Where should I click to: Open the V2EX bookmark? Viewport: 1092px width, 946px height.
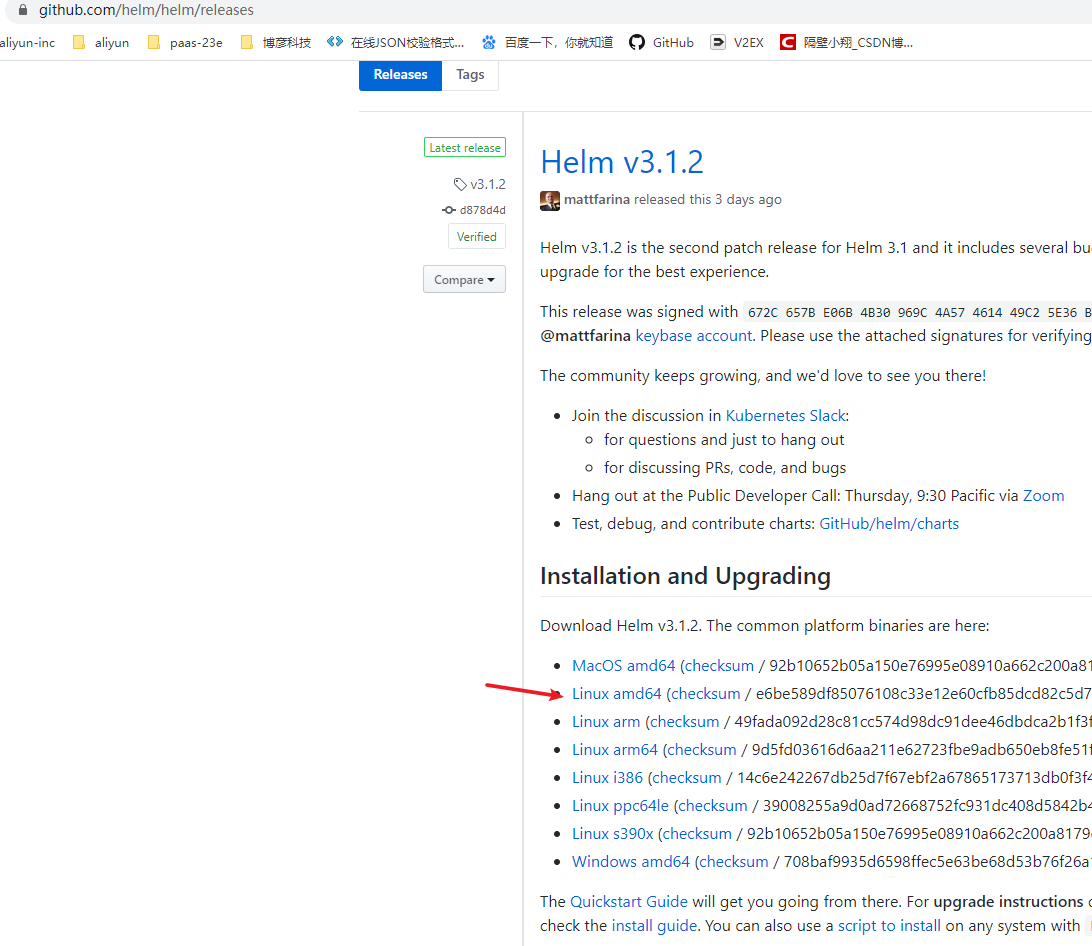tap(737, 42)
